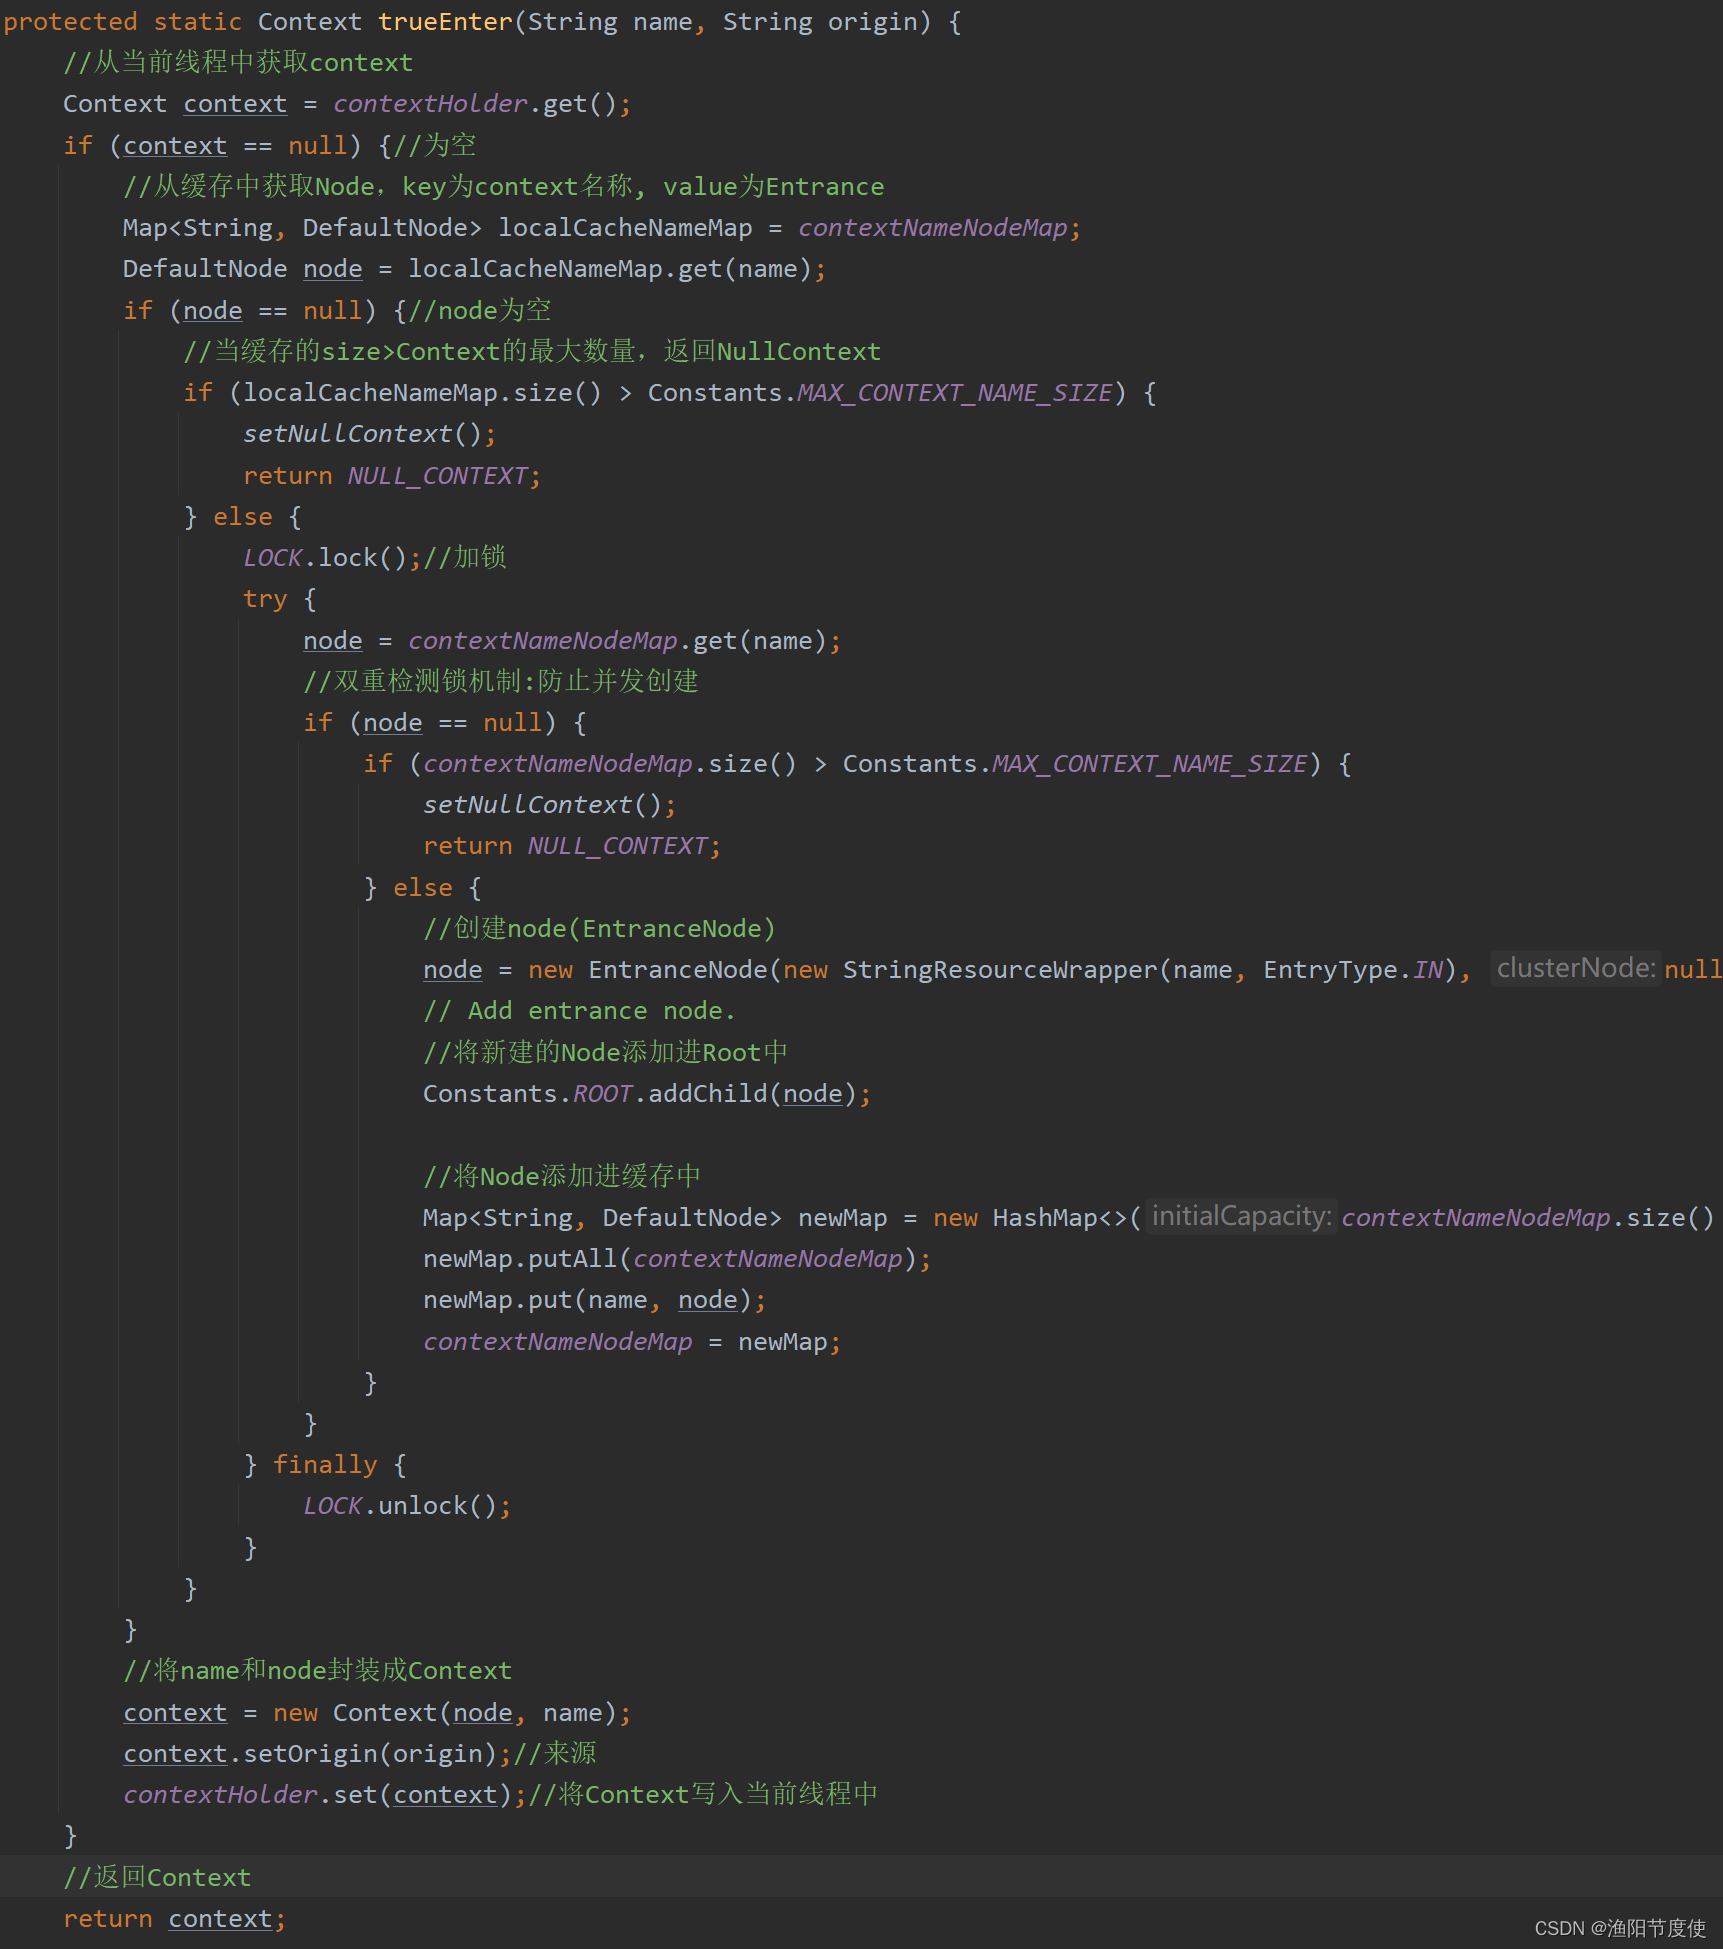The width and height of the screenshot is (1723, 1949).
Task: Click the first setNullContext() call
Action: click(369, 434)
